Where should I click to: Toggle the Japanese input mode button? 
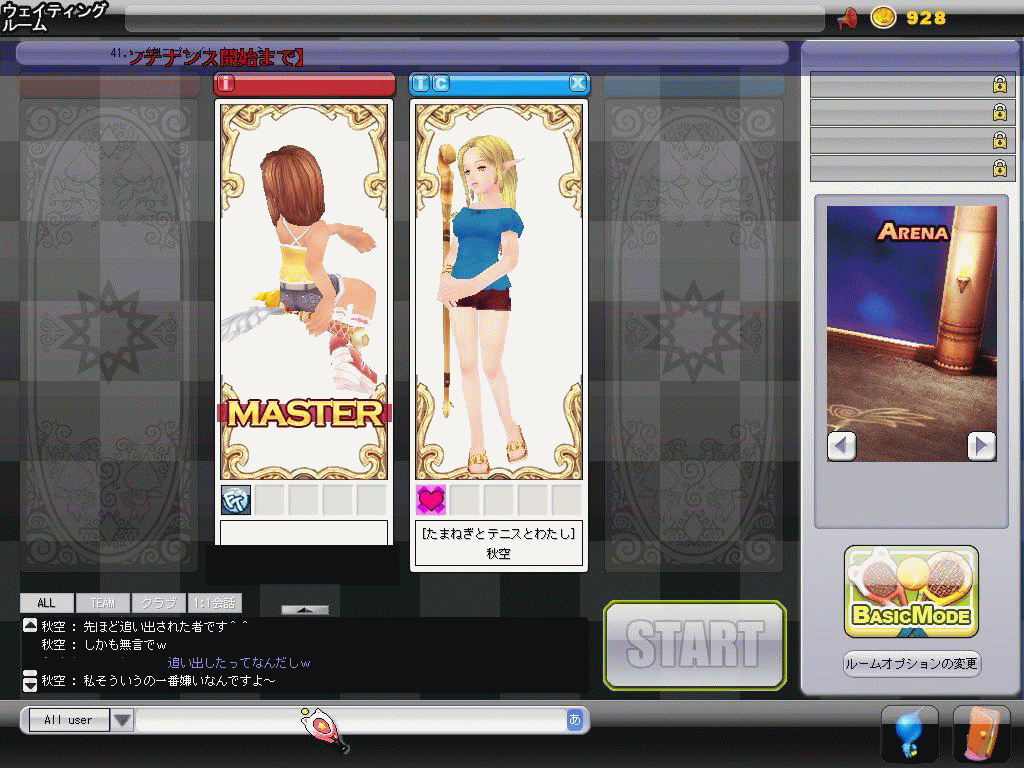coord(574,720)
